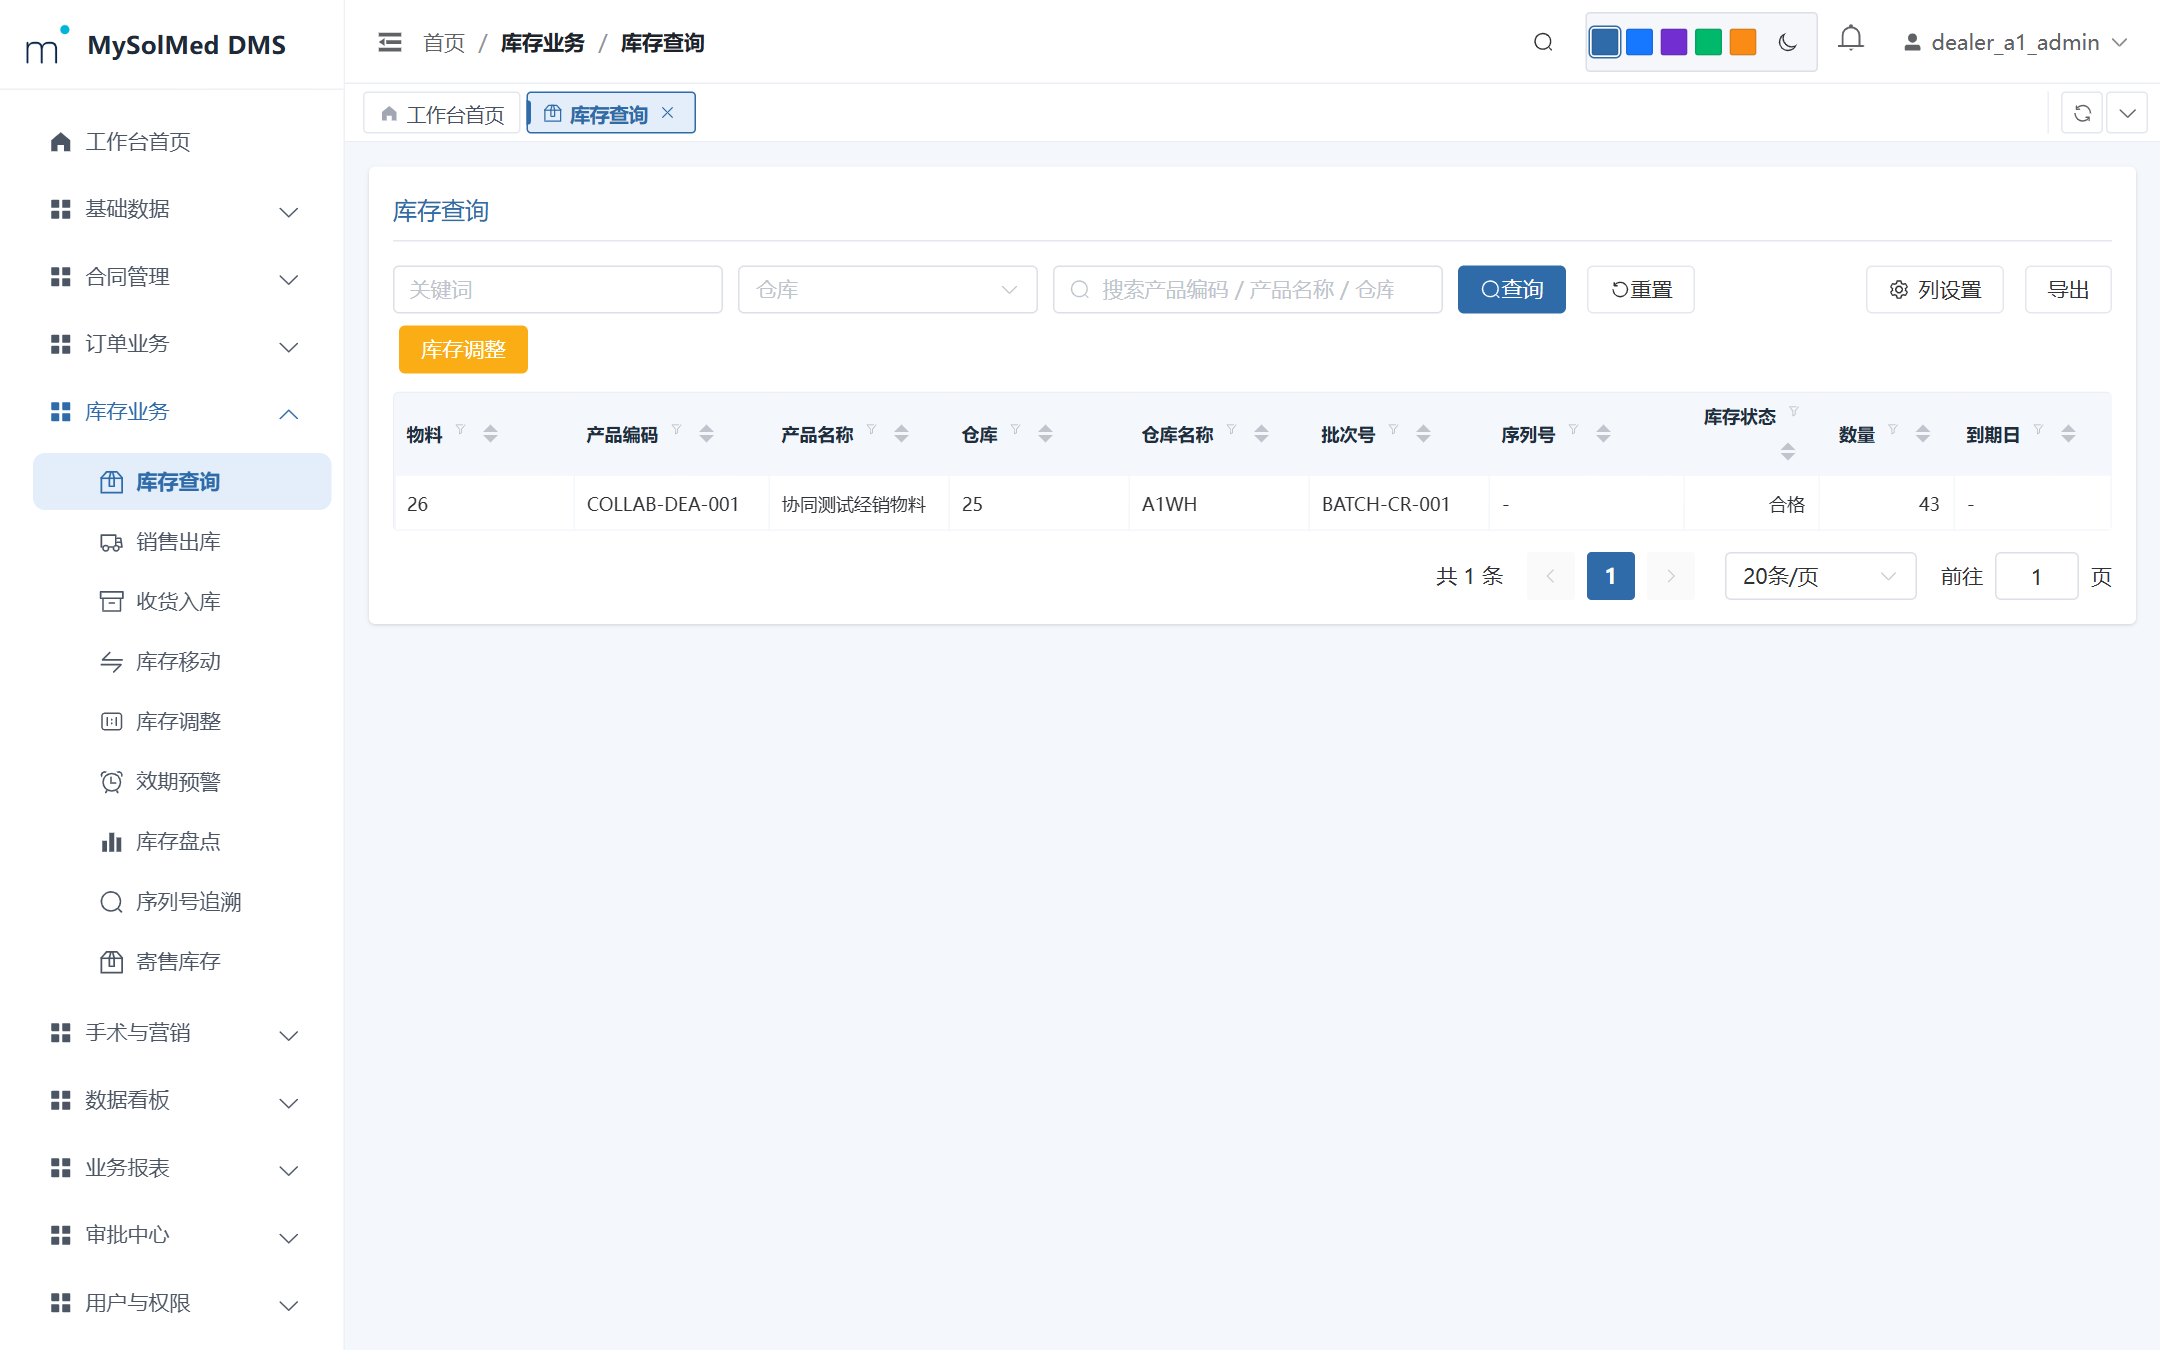Click the 前往 page number input
This screenshot has width=2160, height=1350.
click(2036, 576)
